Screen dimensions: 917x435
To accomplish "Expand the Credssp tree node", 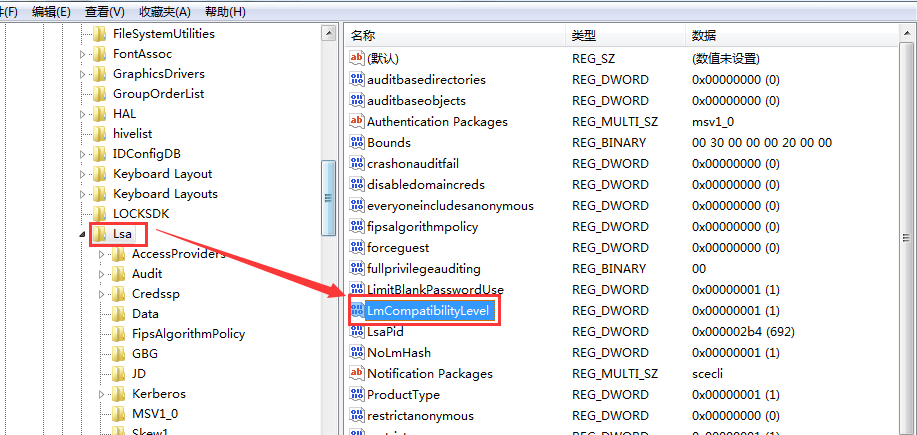I will click(x=101, y=294).
